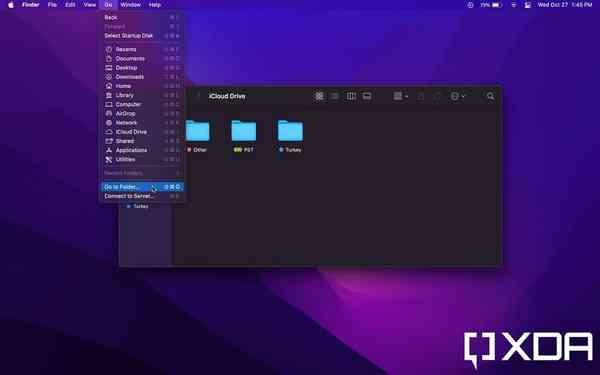Open iCloud Drive from the Go menu

[142, 132]
